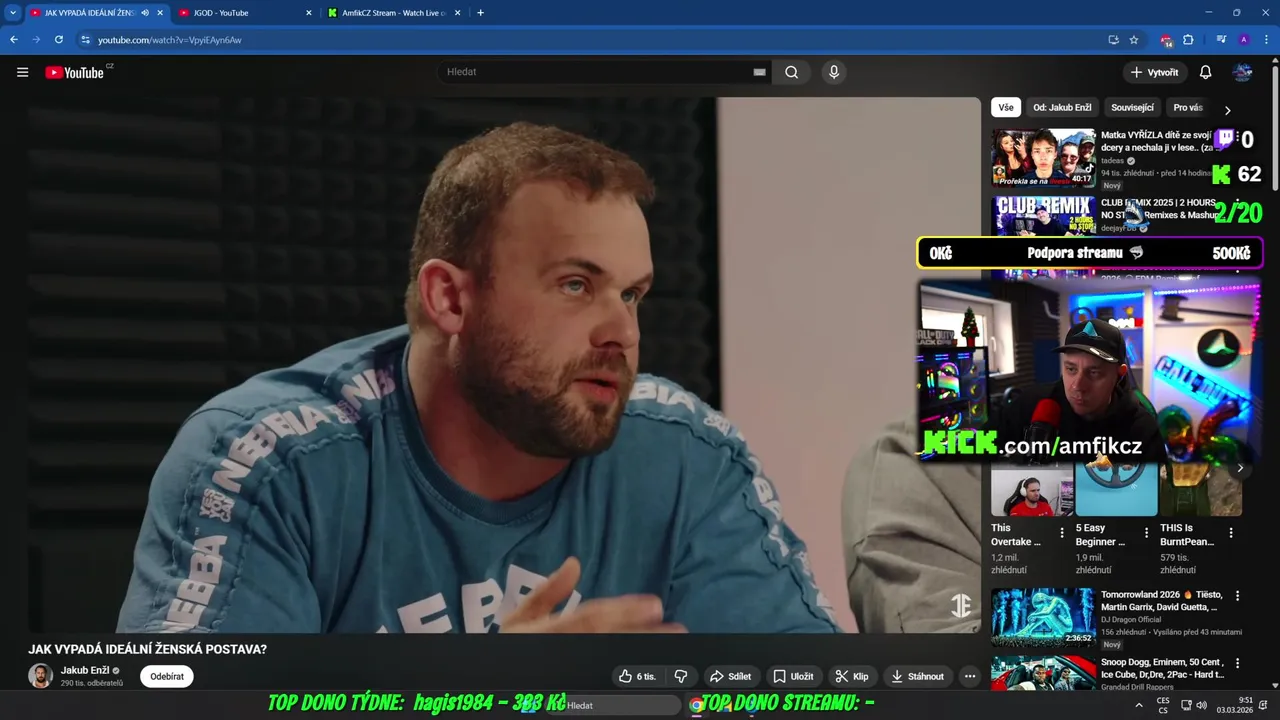This screenshot has width=1280, height=720.
Task: Open the Extensions puzzle-piece menu
Action: [x=1188, y=40]
